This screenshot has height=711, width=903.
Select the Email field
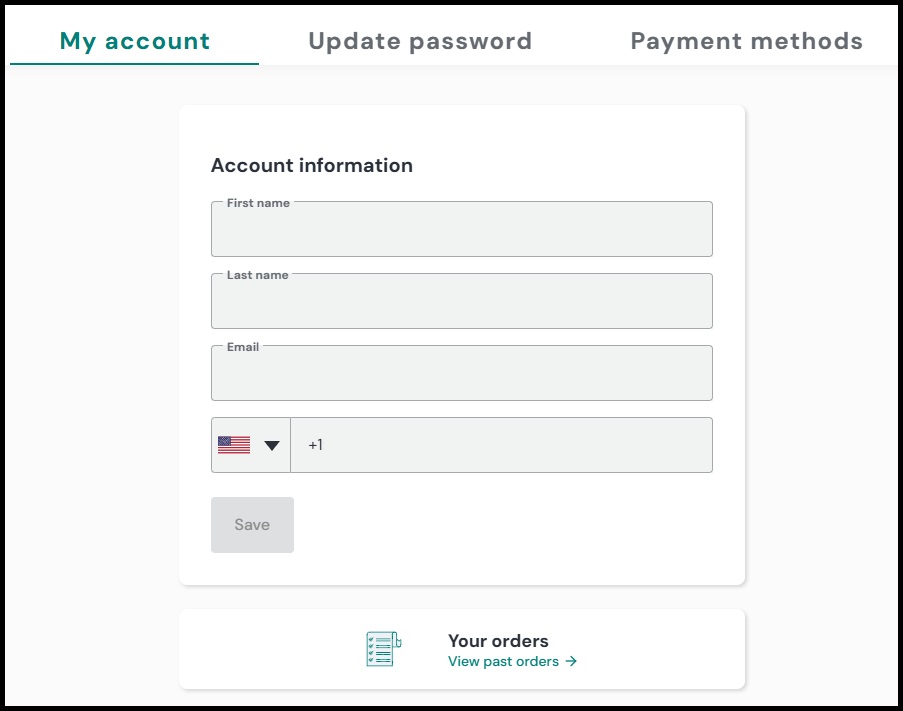click(461, 376)
